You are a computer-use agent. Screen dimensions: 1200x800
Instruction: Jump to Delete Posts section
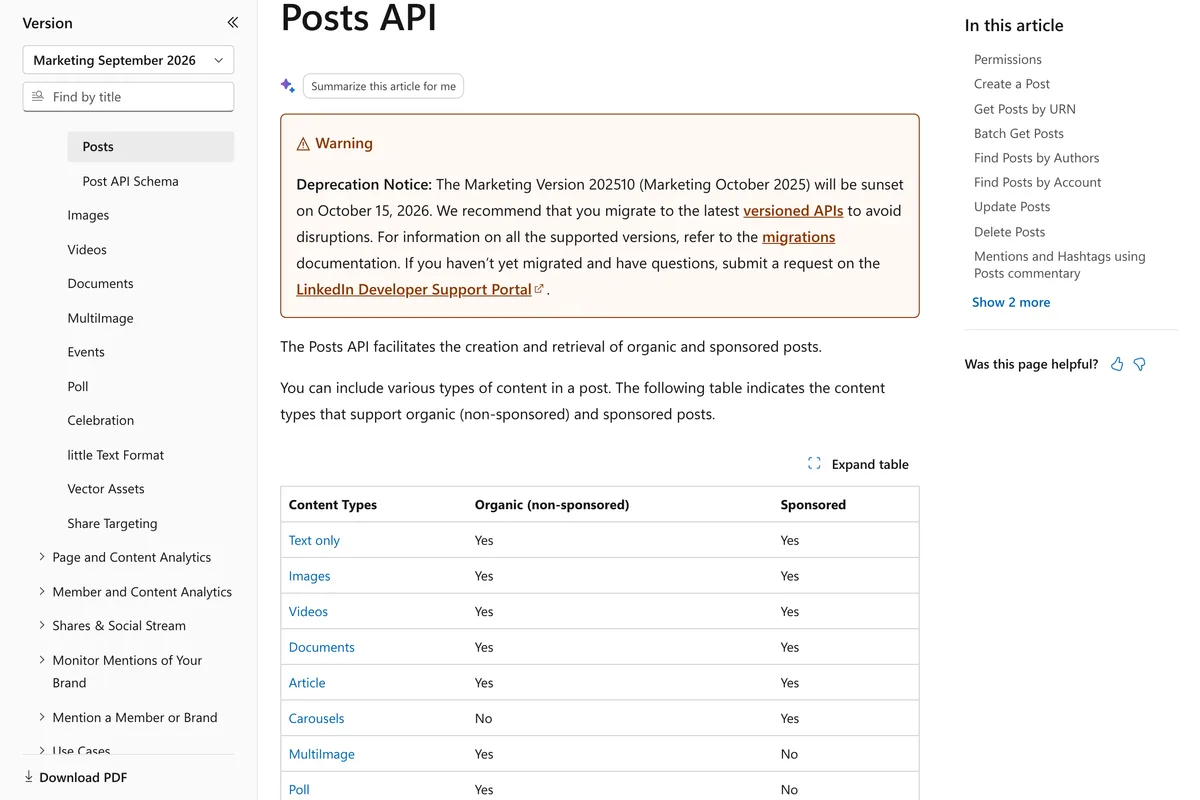[x=1009, y=231]
